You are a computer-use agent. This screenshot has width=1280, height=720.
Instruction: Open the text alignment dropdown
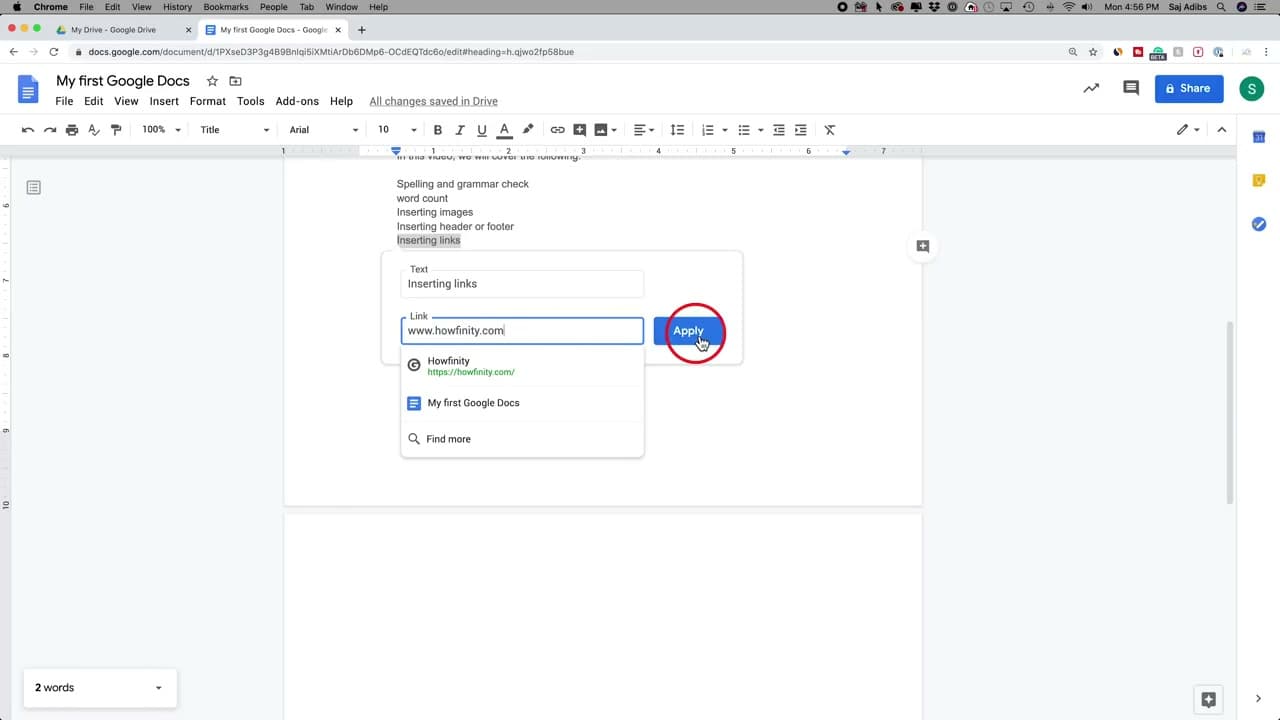tap(644, 130)
